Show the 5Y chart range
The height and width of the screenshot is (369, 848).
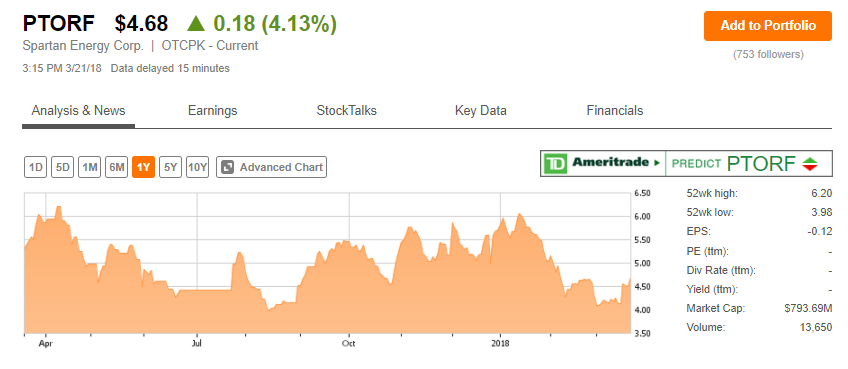tap(170, 167)
